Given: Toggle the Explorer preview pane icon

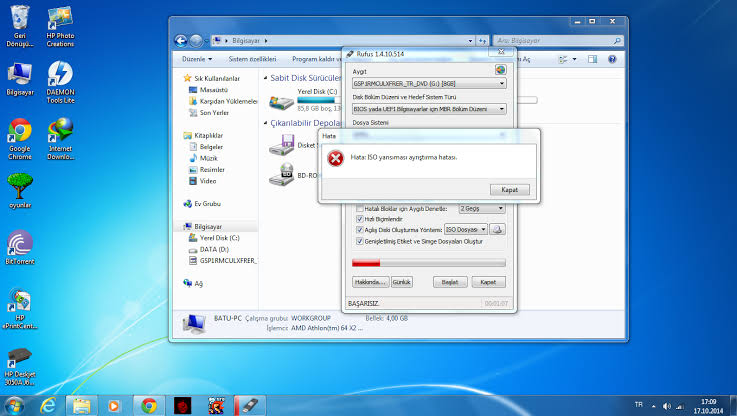Looking at the screenshot, I should point(592,59).
